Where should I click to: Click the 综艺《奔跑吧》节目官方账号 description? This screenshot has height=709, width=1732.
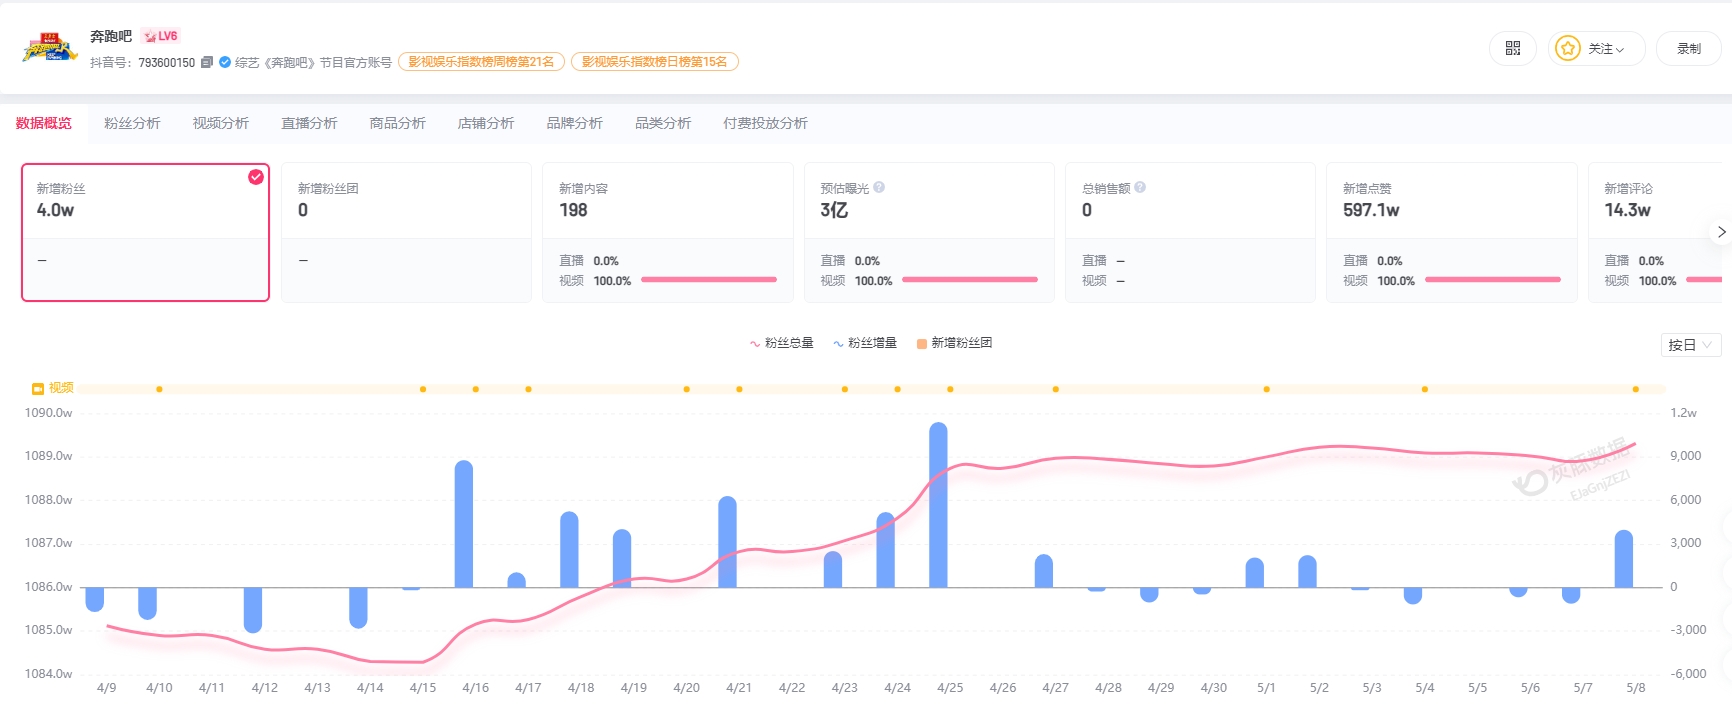(x=313, y=62)
